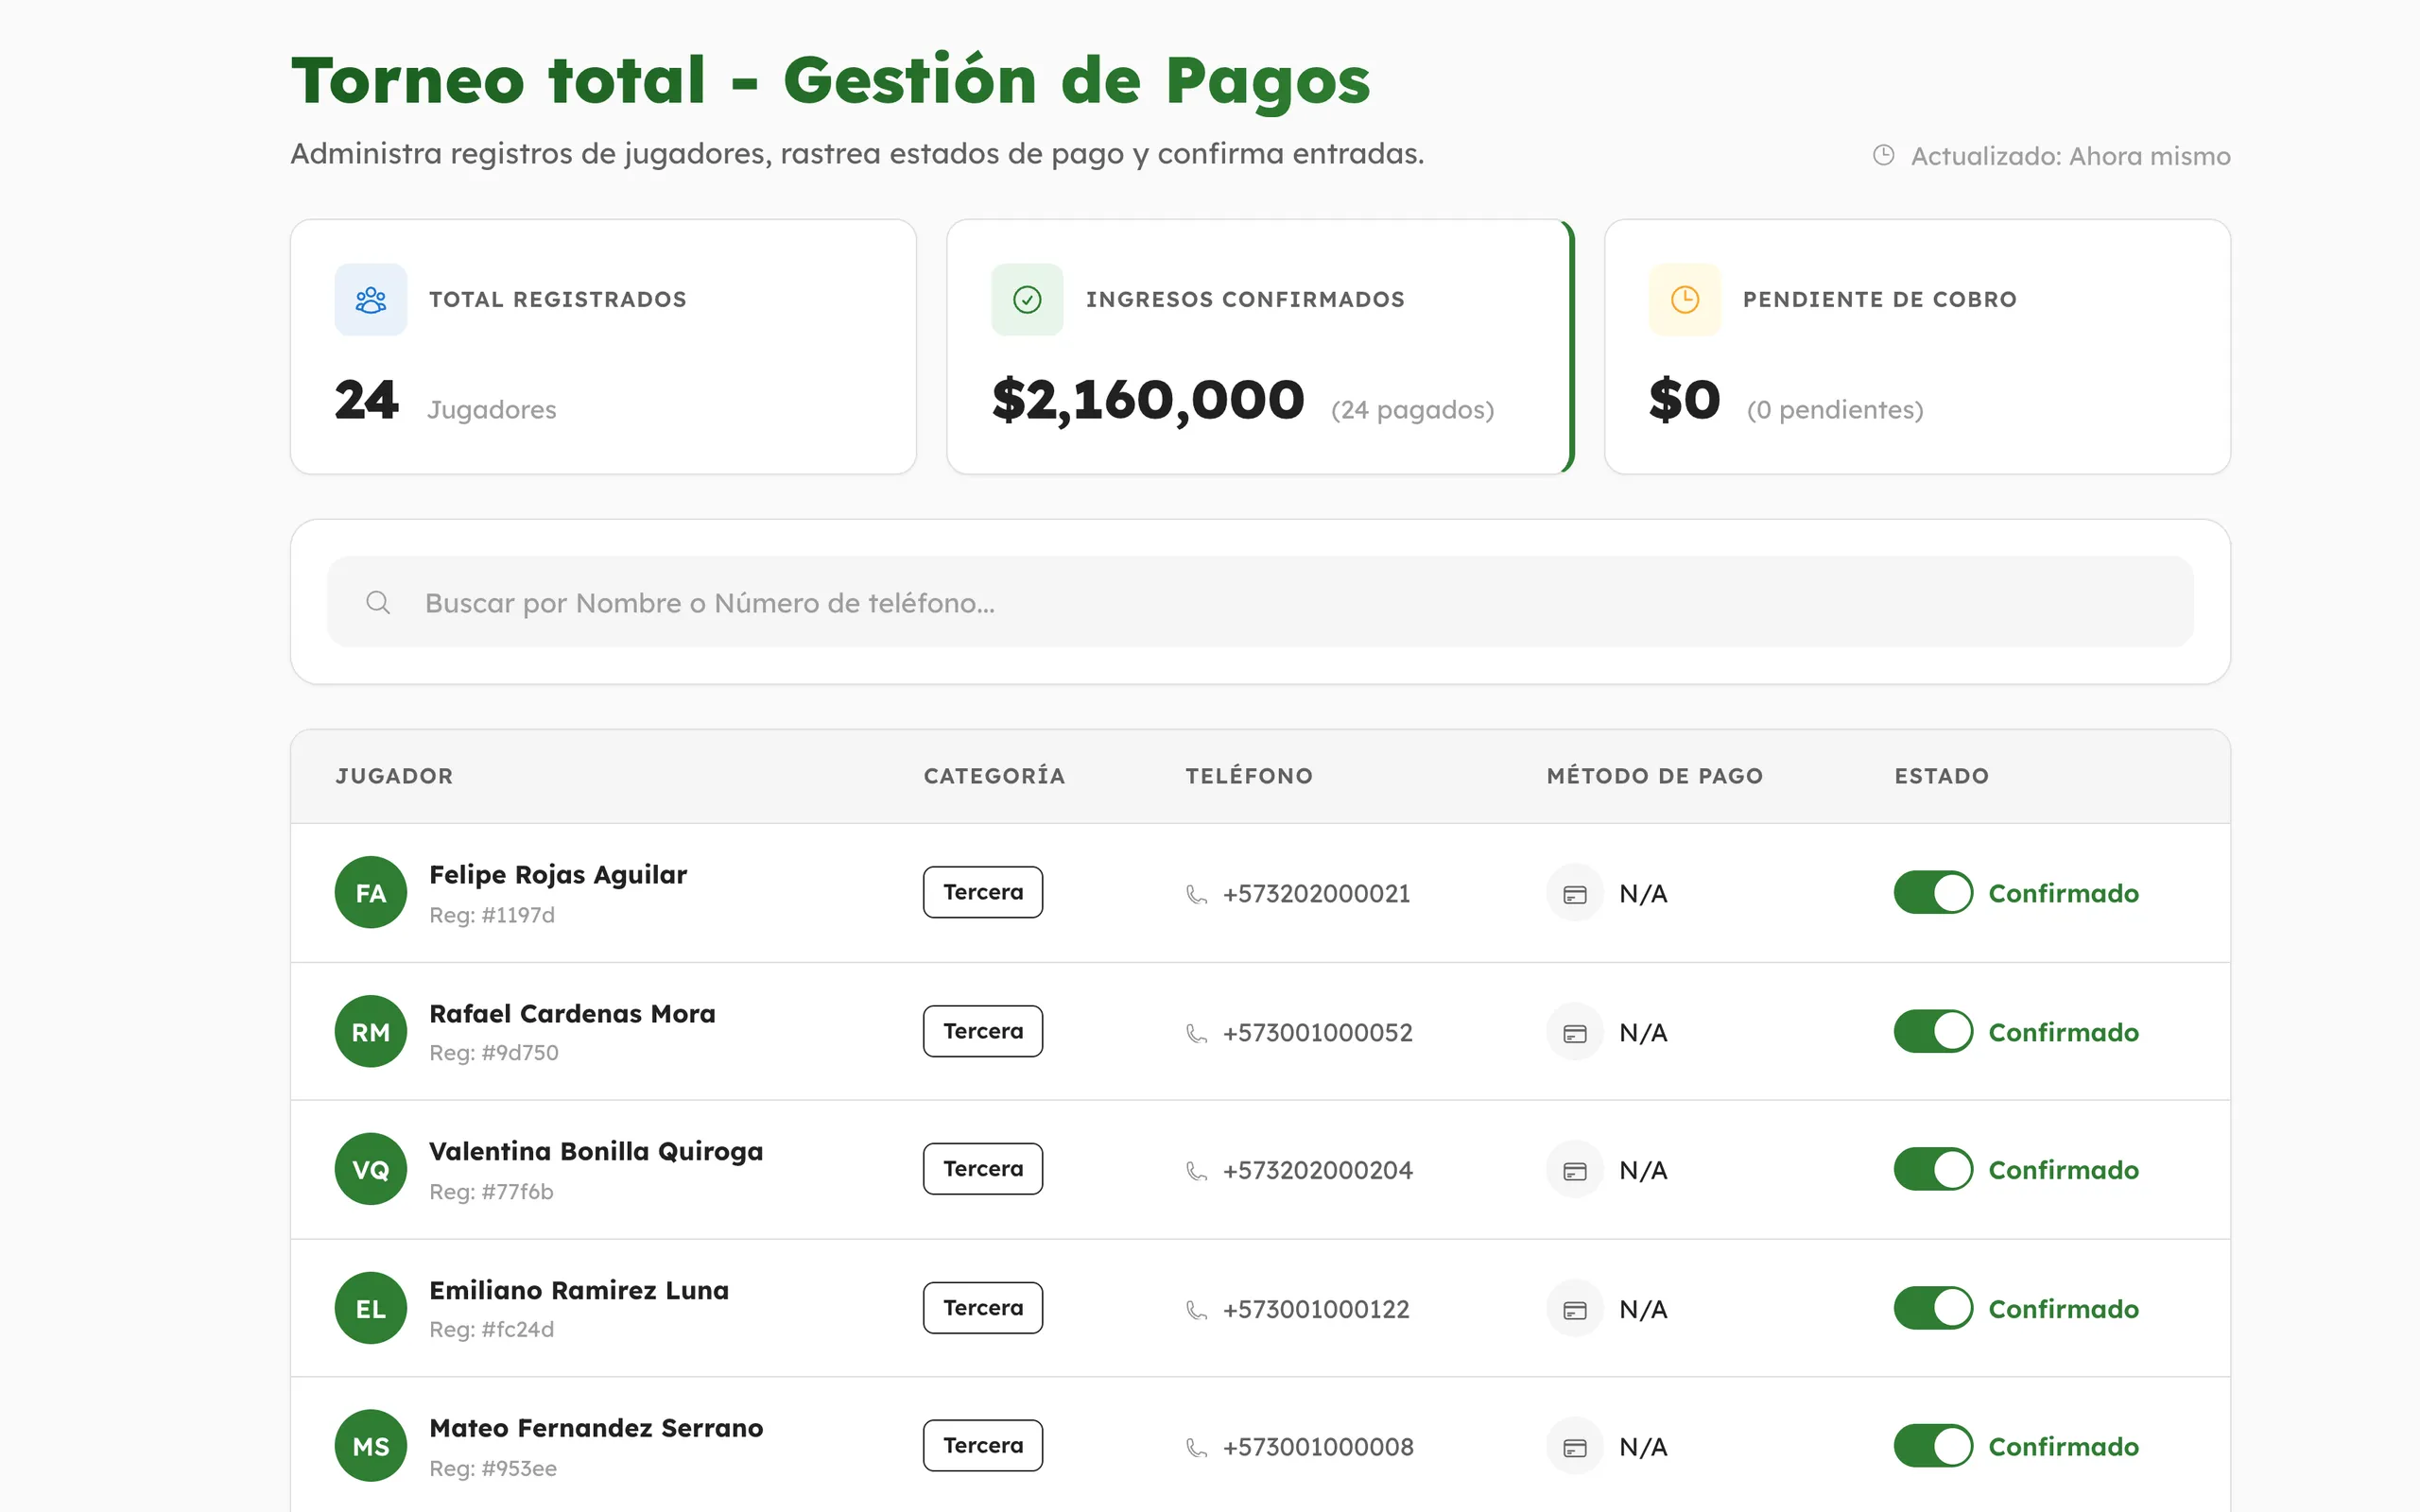Click the 24 Jugadores total value
Viewport: 2420px width, 1512px height.
tap(366, 400)
